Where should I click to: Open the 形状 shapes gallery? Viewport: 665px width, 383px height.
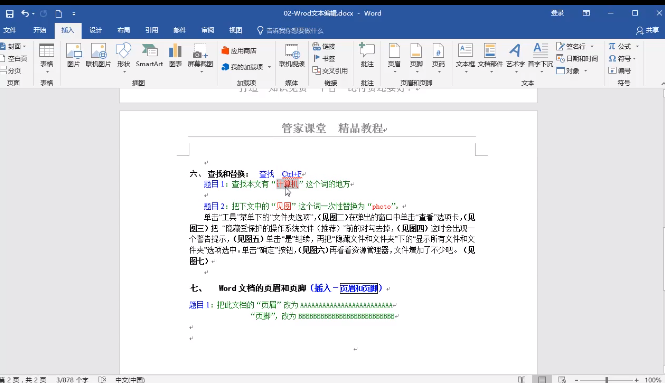coord(123,56)
